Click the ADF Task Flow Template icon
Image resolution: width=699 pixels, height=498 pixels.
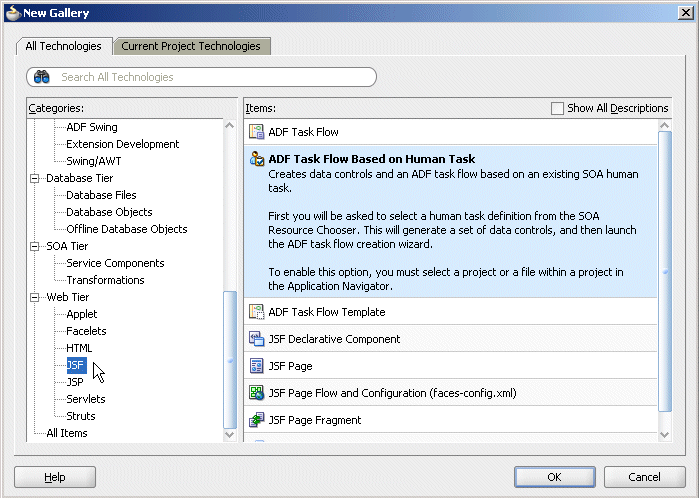256,312
